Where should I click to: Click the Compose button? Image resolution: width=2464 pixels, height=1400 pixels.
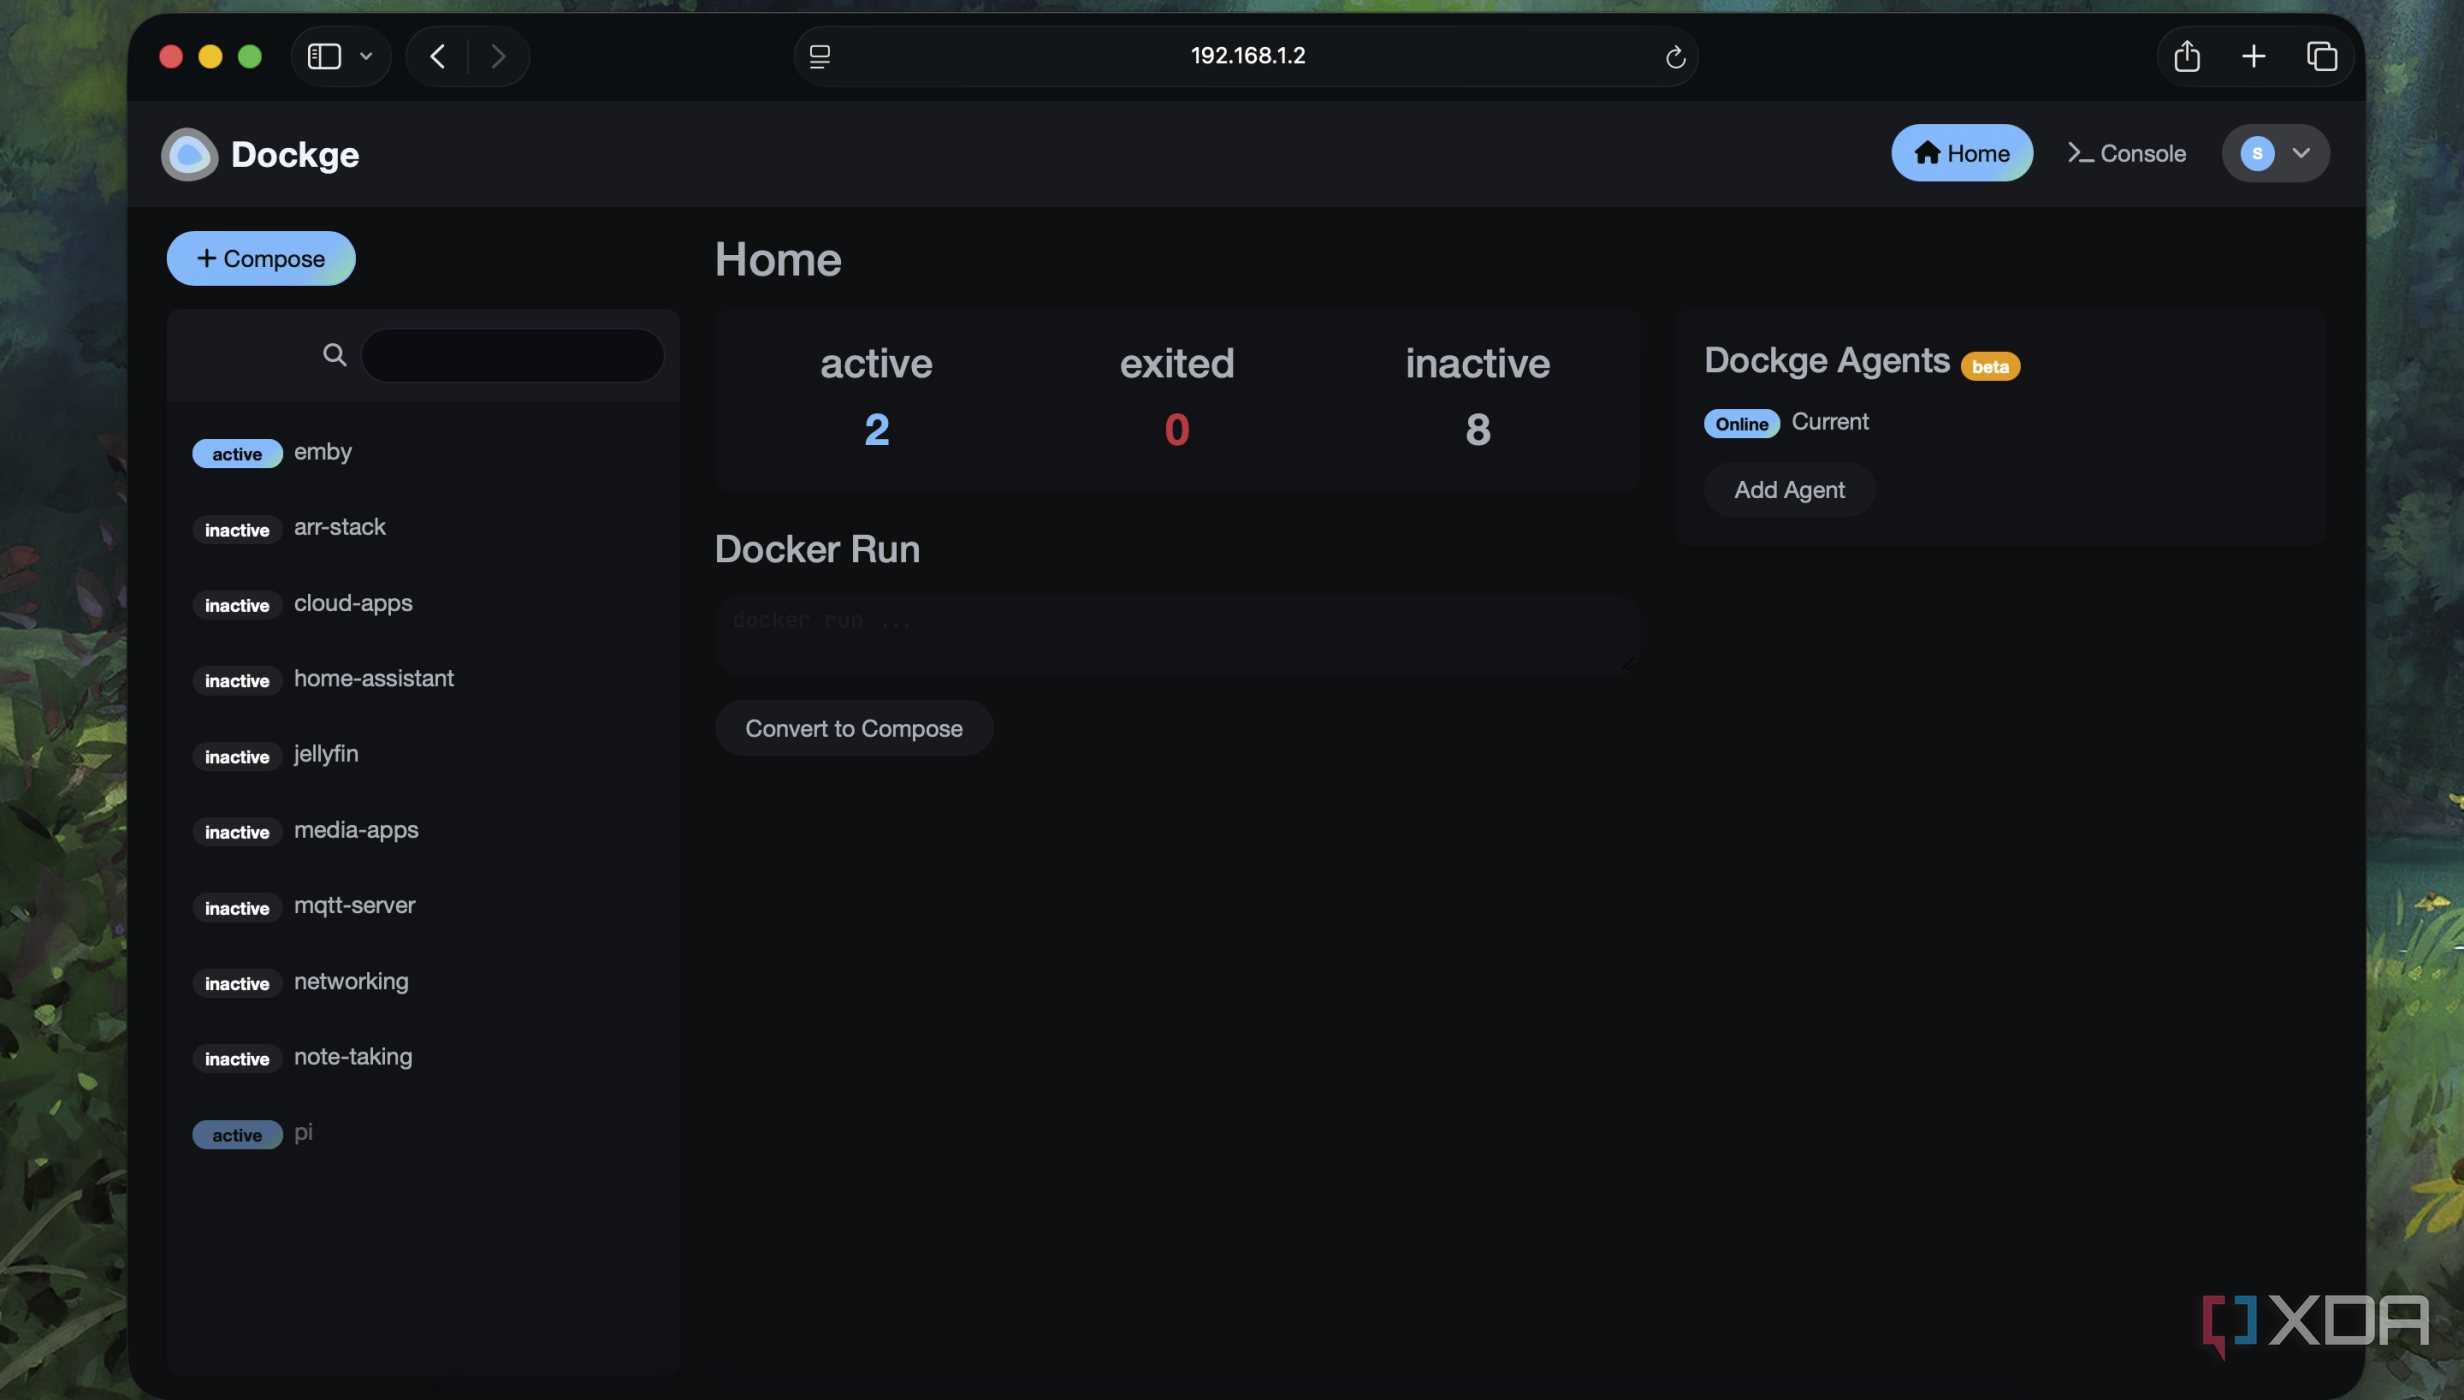pyautogui.click(x=261, y=258)
